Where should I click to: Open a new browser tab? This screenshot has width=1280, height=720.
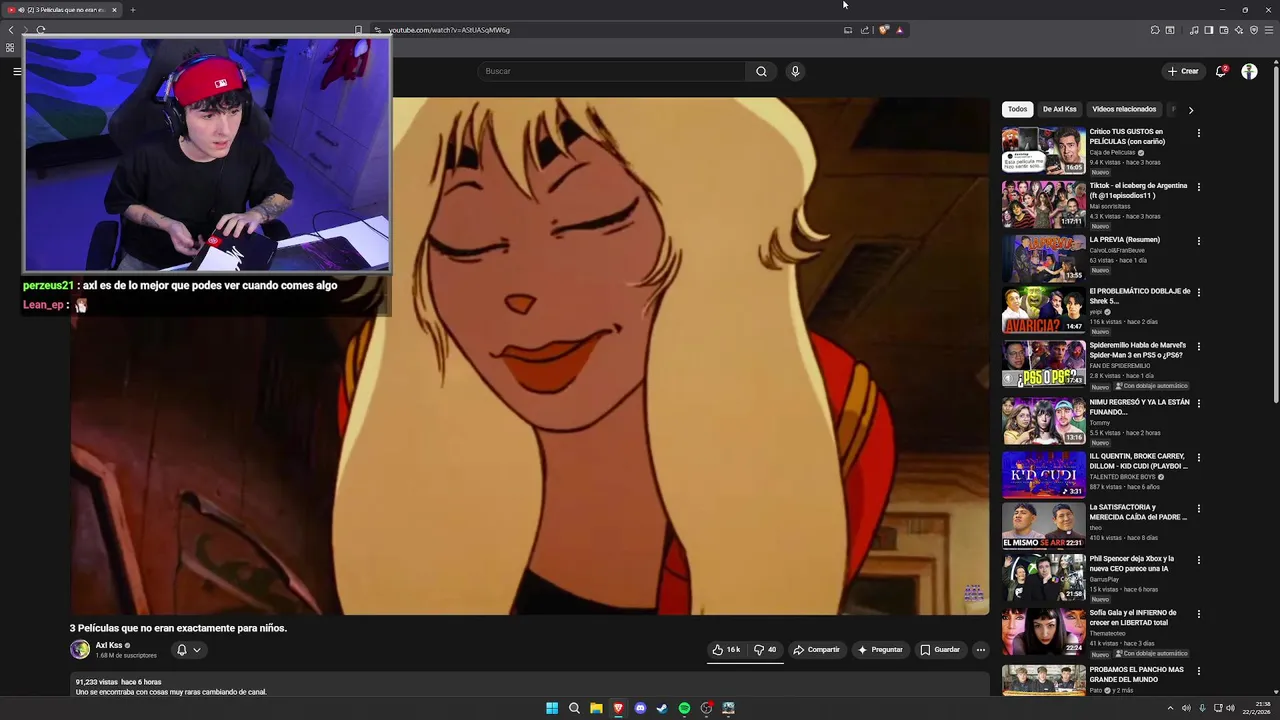point(132,10)
